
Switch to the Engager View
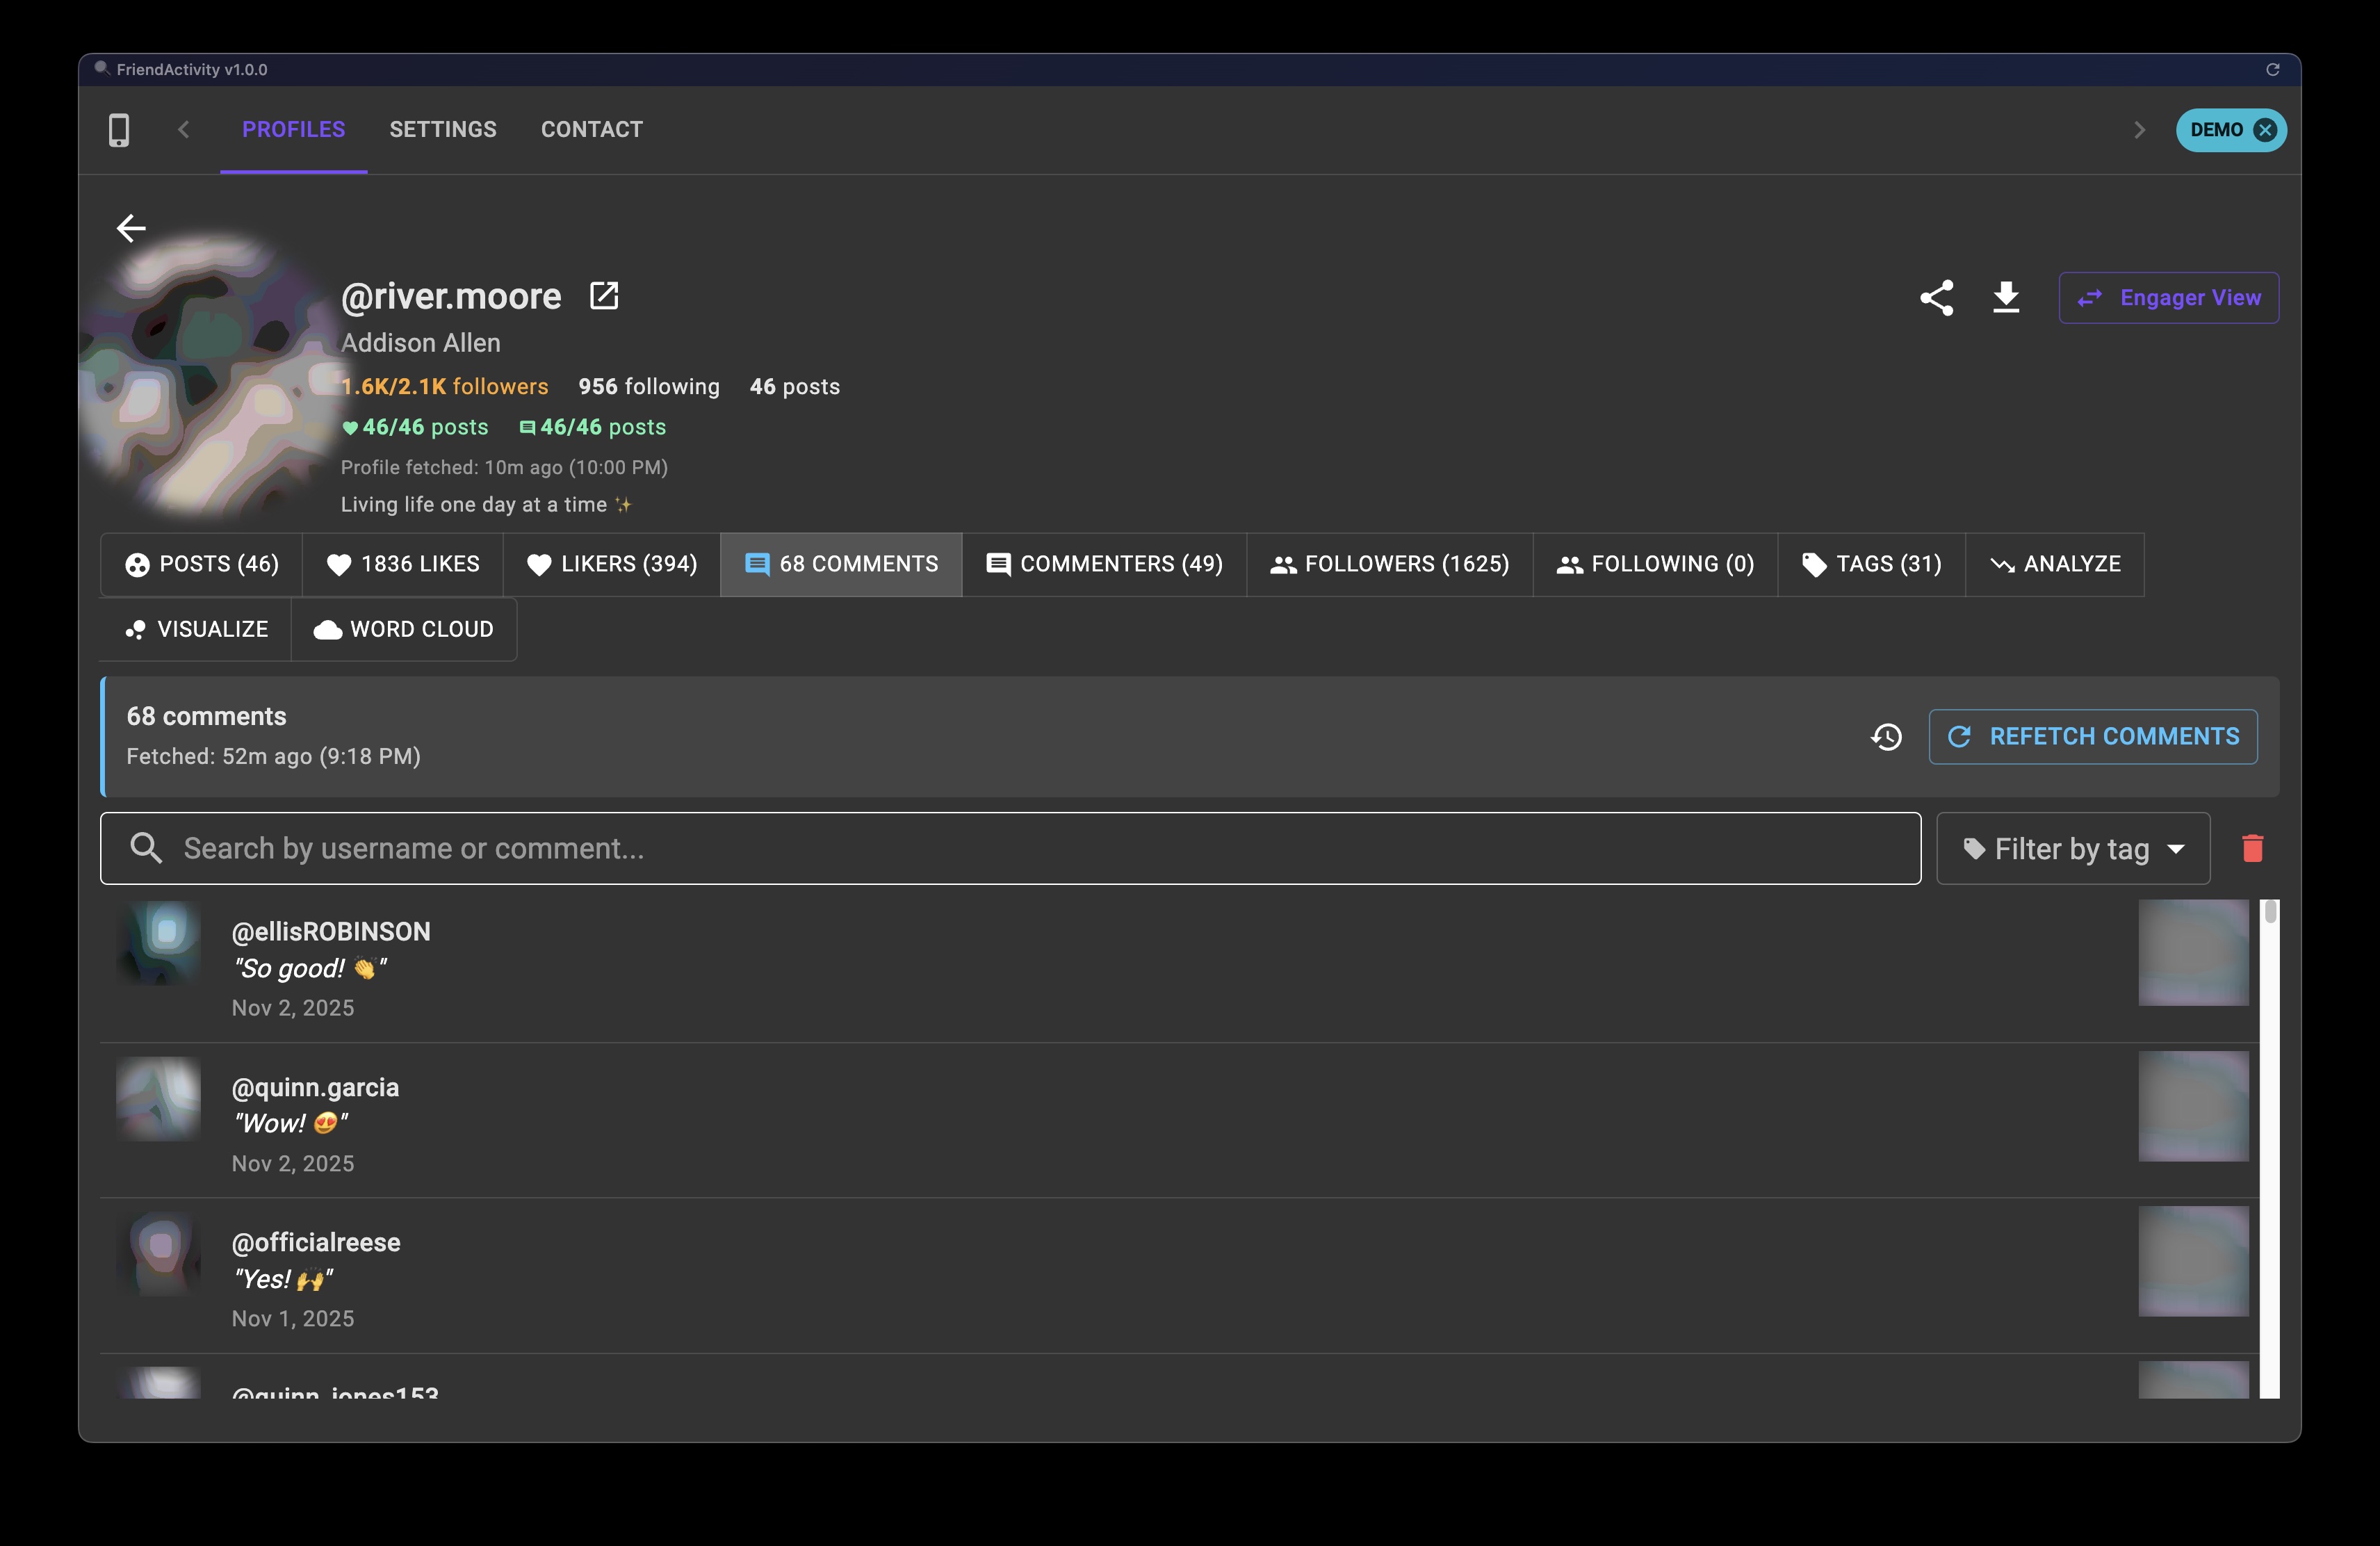click(x=2169, y=297)
